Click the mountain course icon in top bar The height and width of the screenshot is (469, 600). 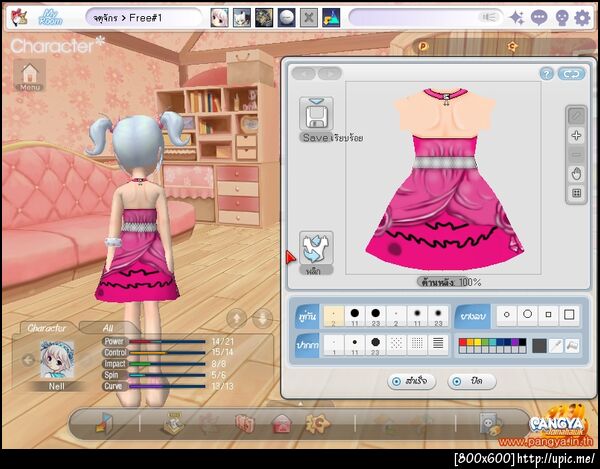(x=331, y=18)
